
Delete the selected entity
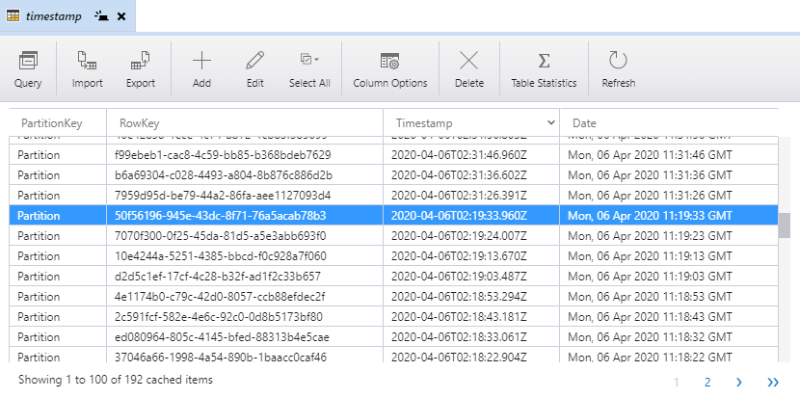[469, 69]
